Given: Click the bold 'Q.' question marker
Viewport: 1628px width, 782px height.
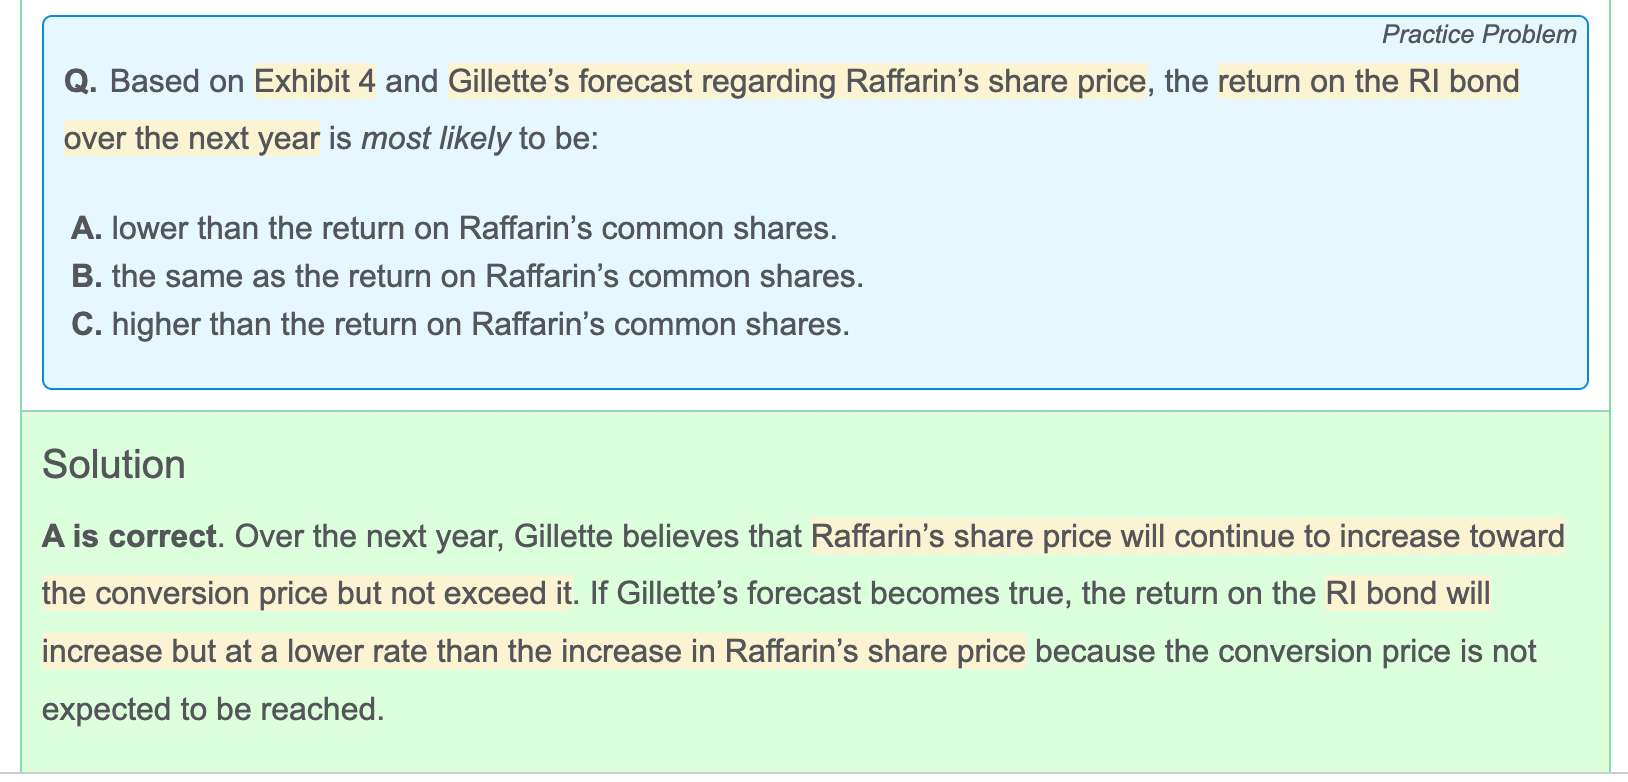Looking at the screenshot, I should (x=80, y=81).
